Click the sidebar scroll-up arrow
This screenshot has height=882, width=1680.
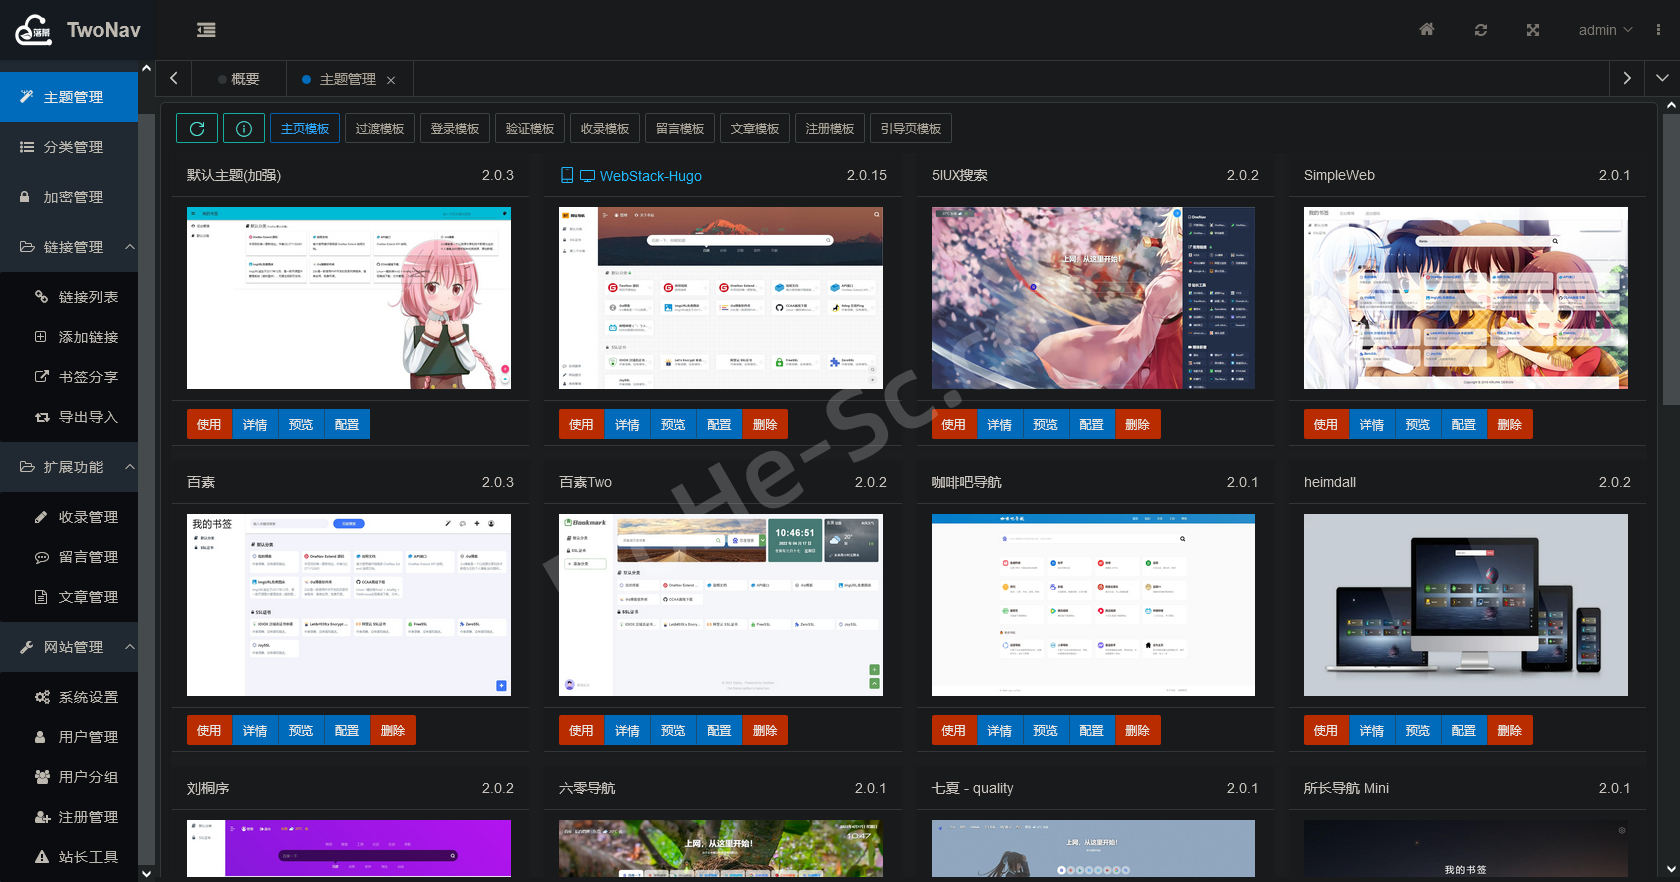pos(146,69)
